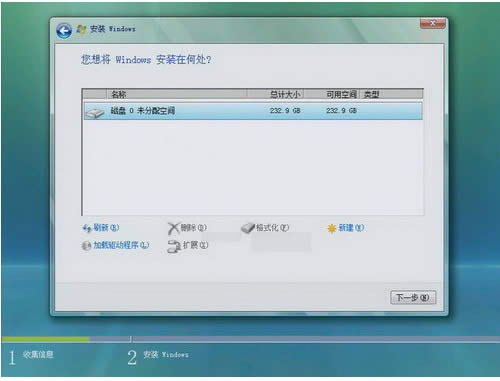Viewport: 500px width, 381px height.
Task: Click the hard drive icon for Disk 0
Action: (x=95, y=113)
